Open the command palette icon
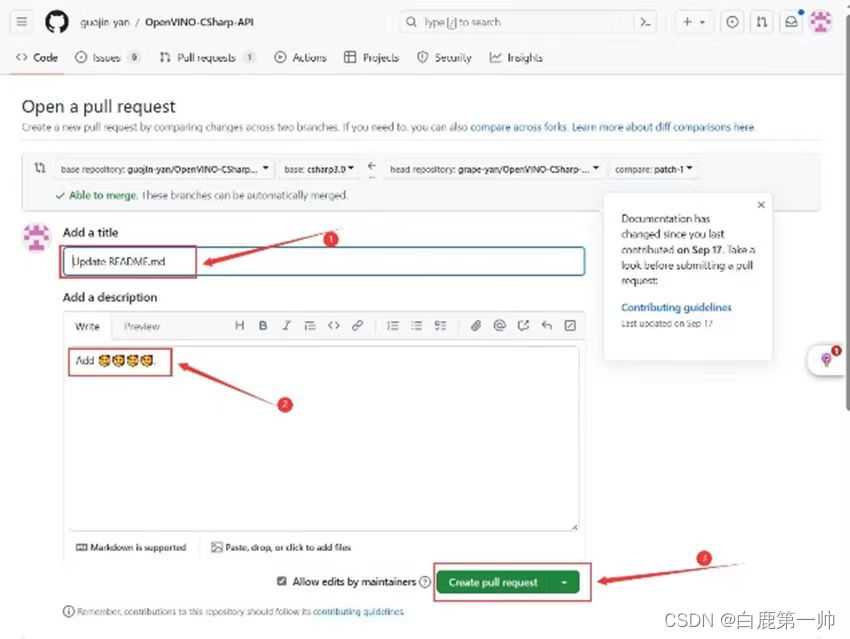 (x=645, y=22)
